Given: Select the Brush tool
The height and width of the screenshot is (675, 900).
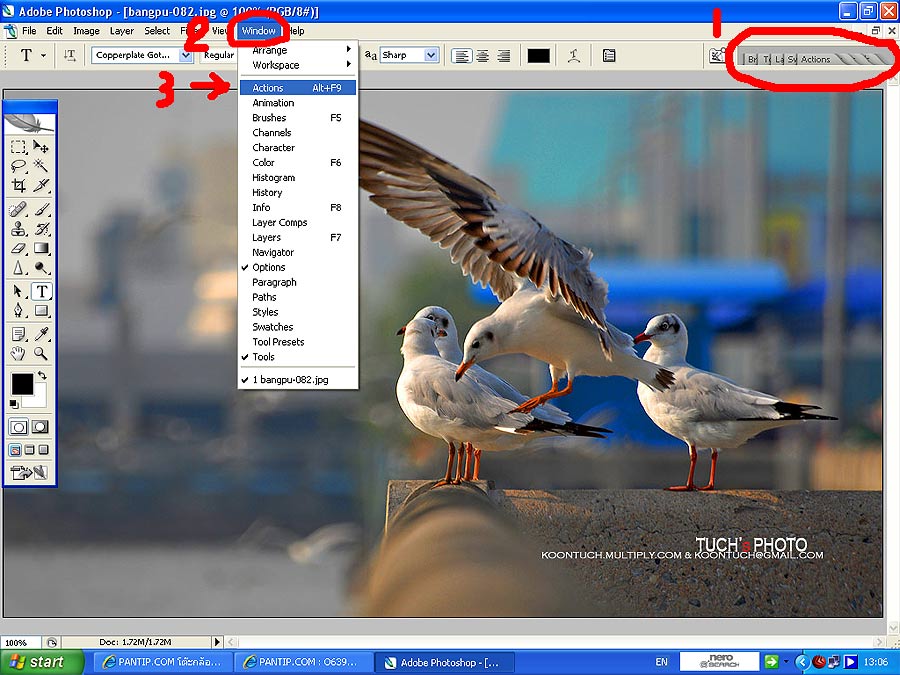Looking at the screenshot, I should [40, 210].
